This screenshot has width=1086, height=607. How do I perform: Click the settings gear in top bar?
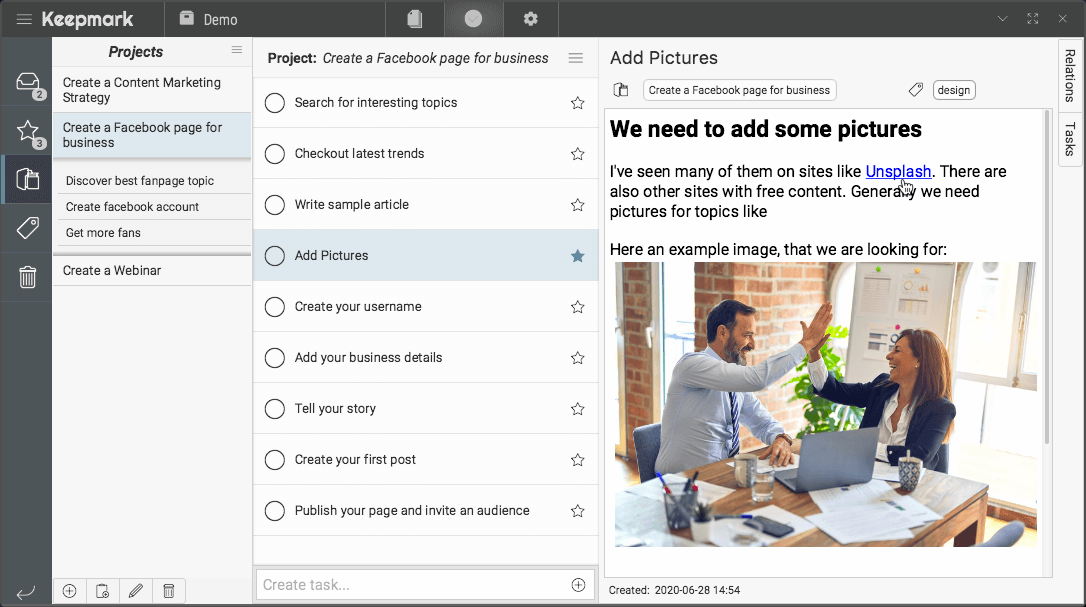coord(531,19)
